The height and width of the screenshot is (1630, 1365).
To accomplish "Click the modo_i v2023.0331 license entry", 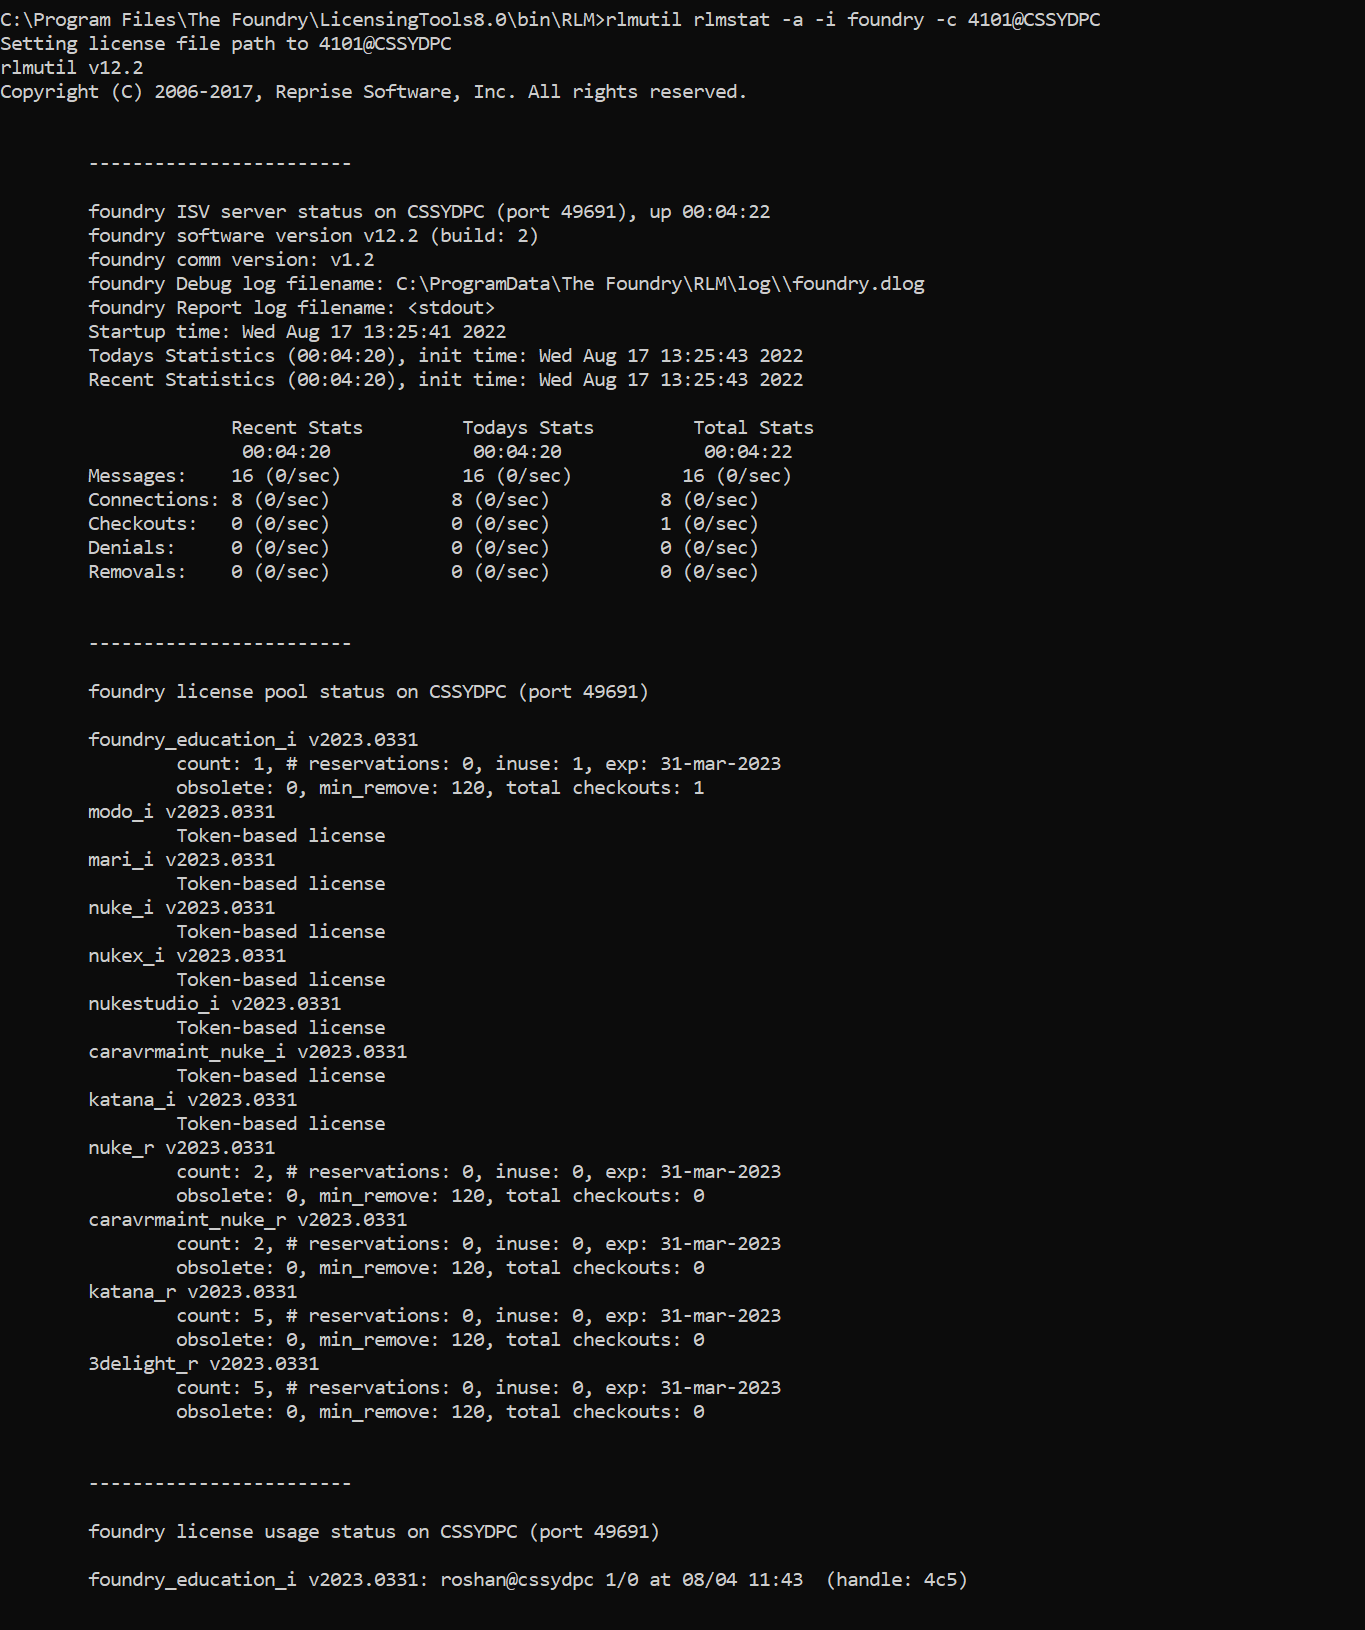I will pyautogui.click(x=181, y=812).
